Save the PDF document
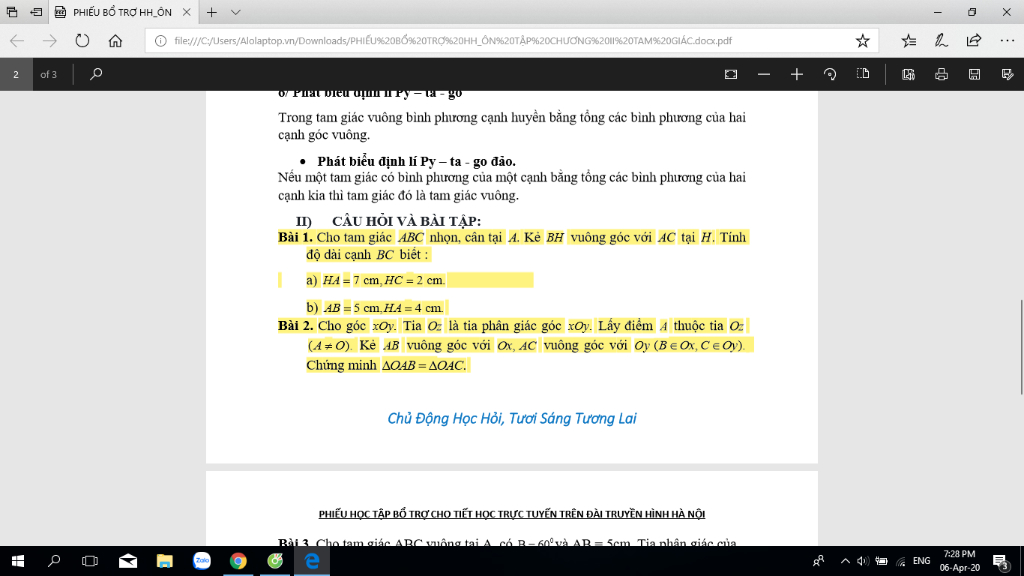The height and width of the screenshot is (576, 1024). 974,74
